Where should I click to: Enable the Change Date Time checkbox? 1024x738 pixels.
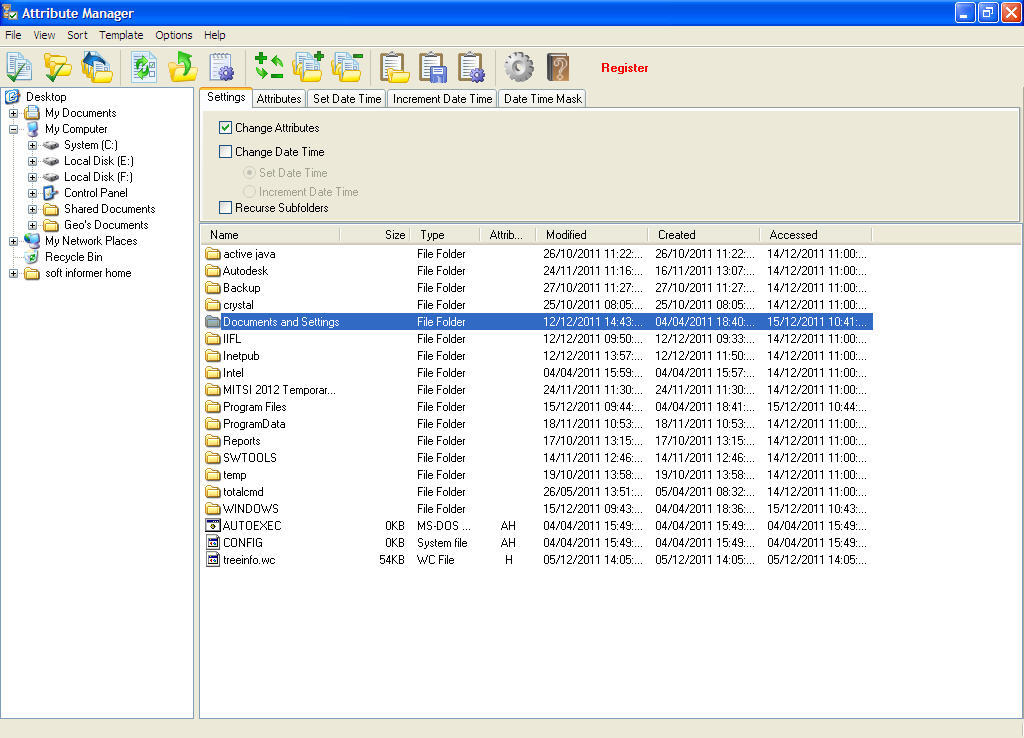(x=226, y=151)
